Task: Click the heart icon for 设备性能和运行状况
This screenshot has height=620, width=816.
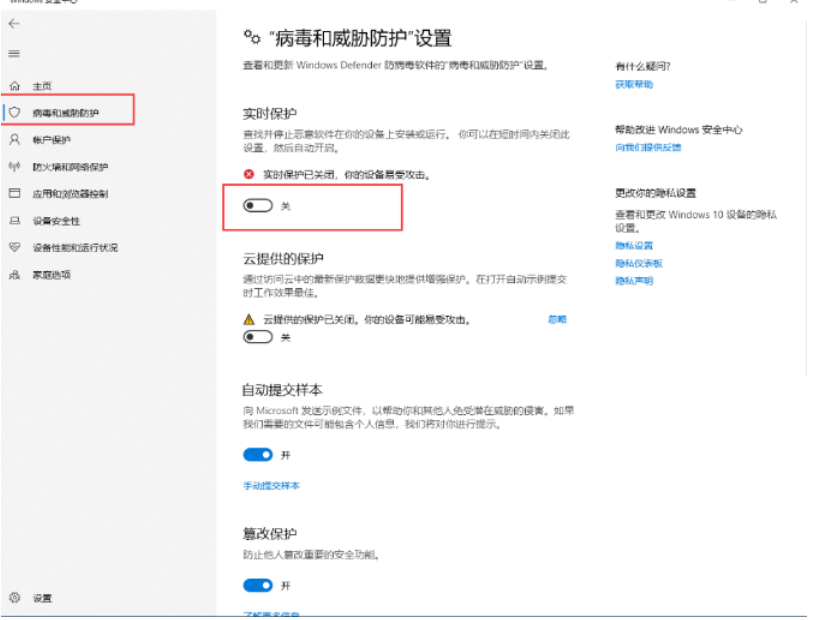Action: [15, 247]
